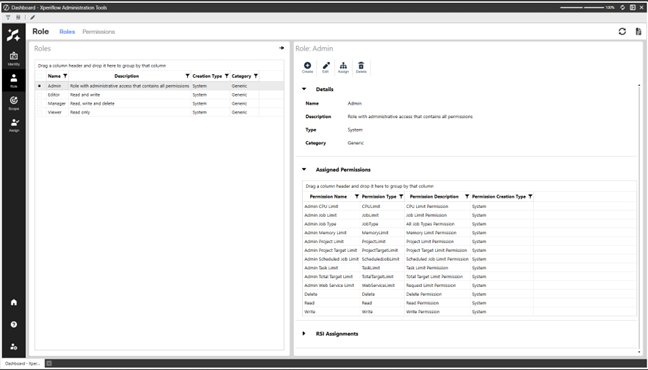Refresh the Role page
Viewport: 648px width, 370px height.
(x=622, y=31)
